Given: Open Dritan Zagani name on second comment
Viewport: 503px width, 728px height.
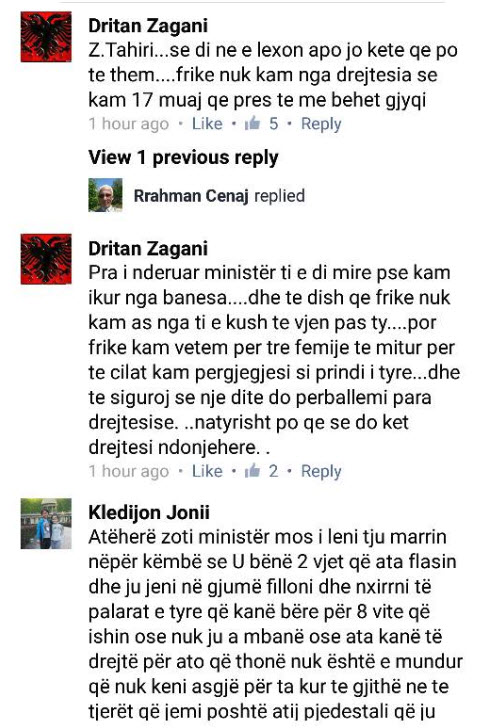Looking at the screenshot, I should click(148, 248).
